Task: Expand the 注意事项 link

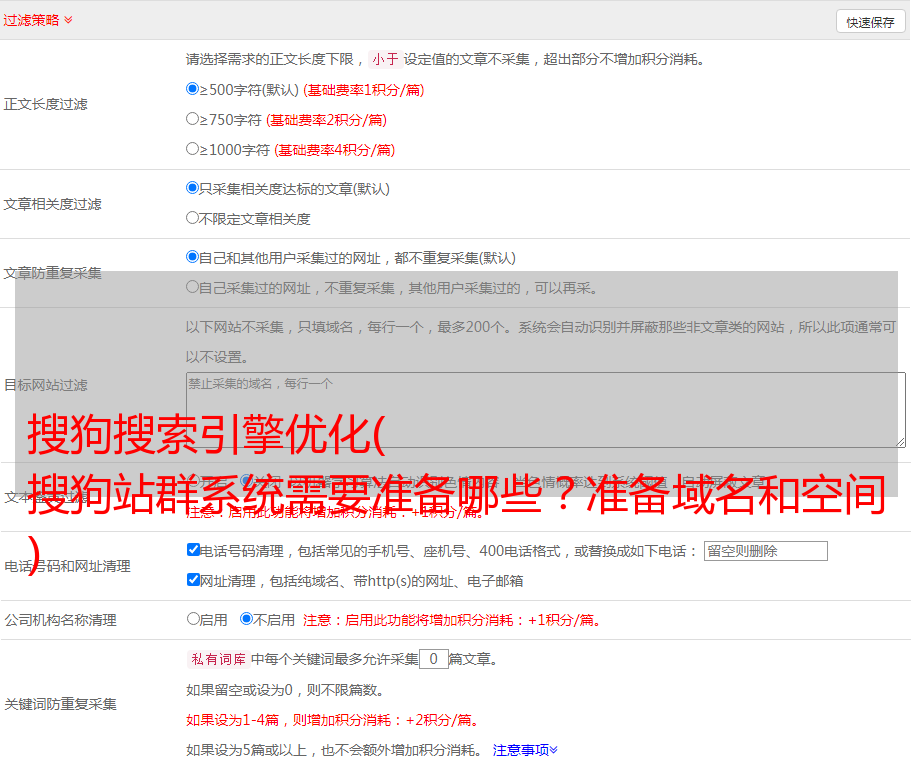Action: coord(525,750)
